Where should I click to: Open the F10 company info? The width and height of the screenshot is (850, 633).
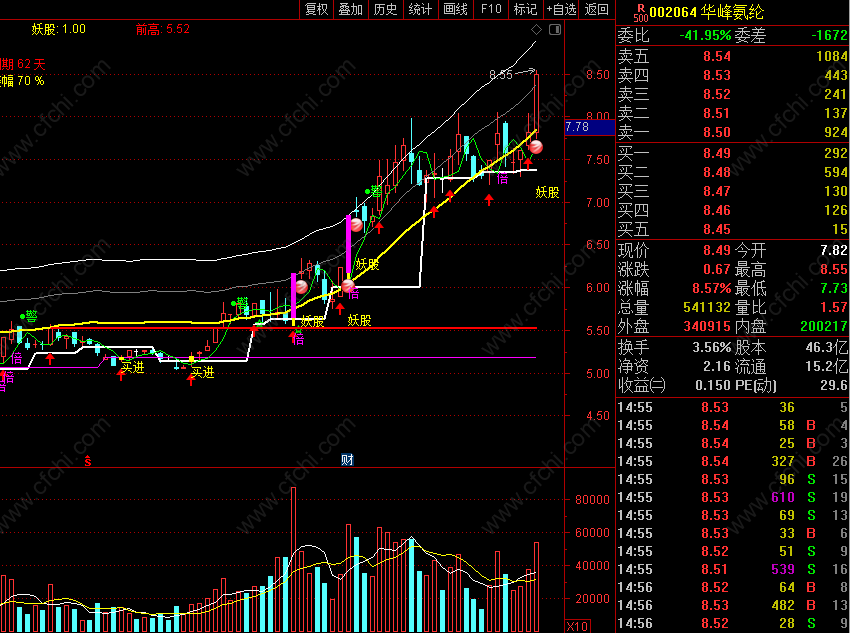(491, 9)
